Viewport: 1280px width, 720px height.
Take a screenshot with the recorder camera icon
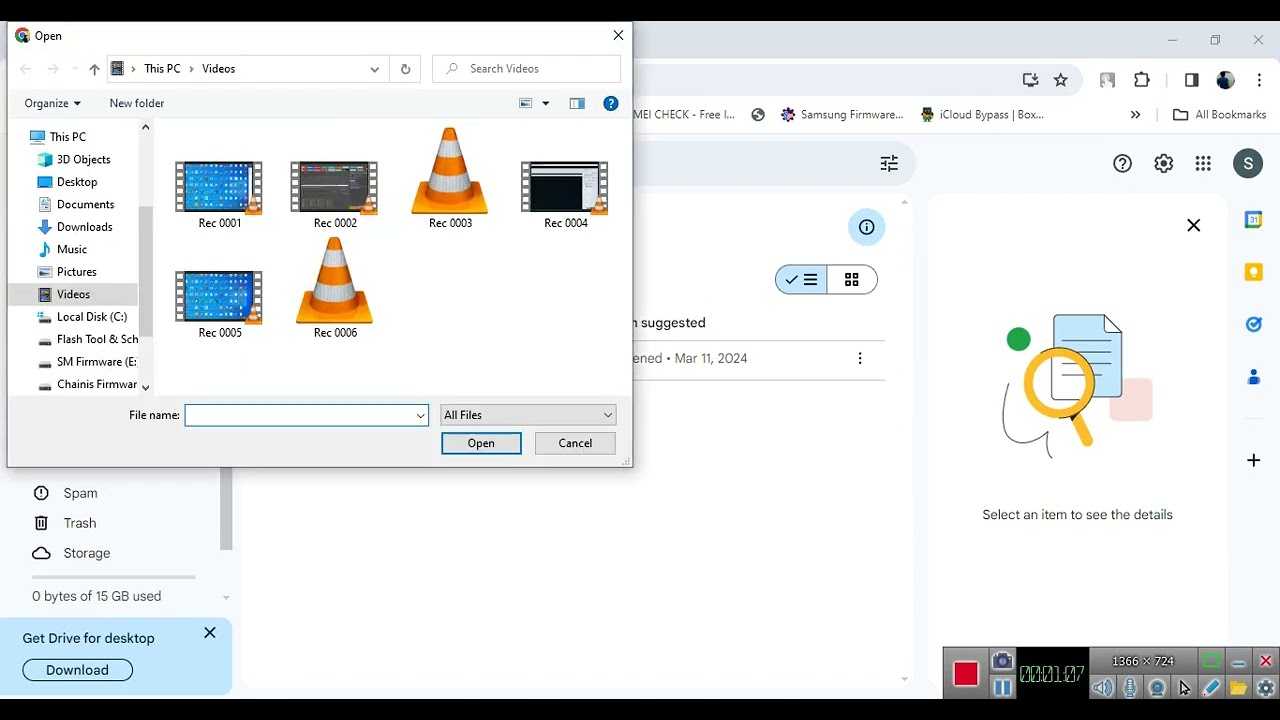click(x=1002, y=661)
